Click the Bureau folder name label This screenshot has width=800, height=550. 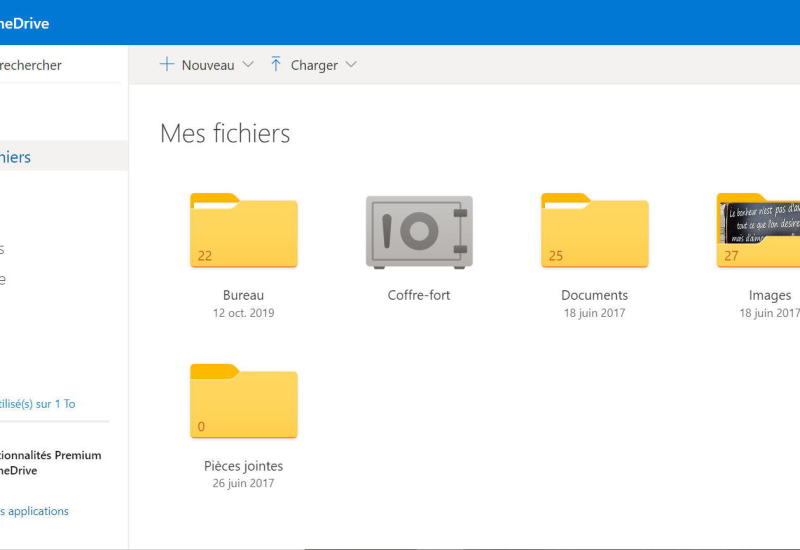click(243, 295)
